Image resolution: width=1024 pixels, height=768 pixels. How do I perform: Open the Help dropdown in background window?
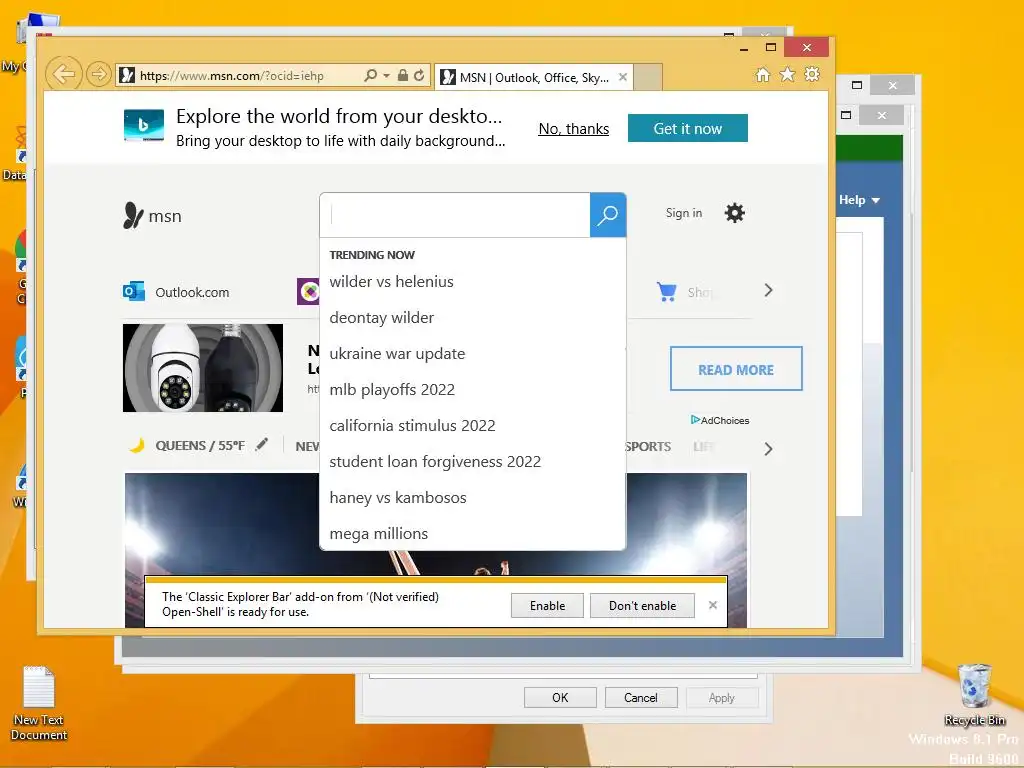859,200
